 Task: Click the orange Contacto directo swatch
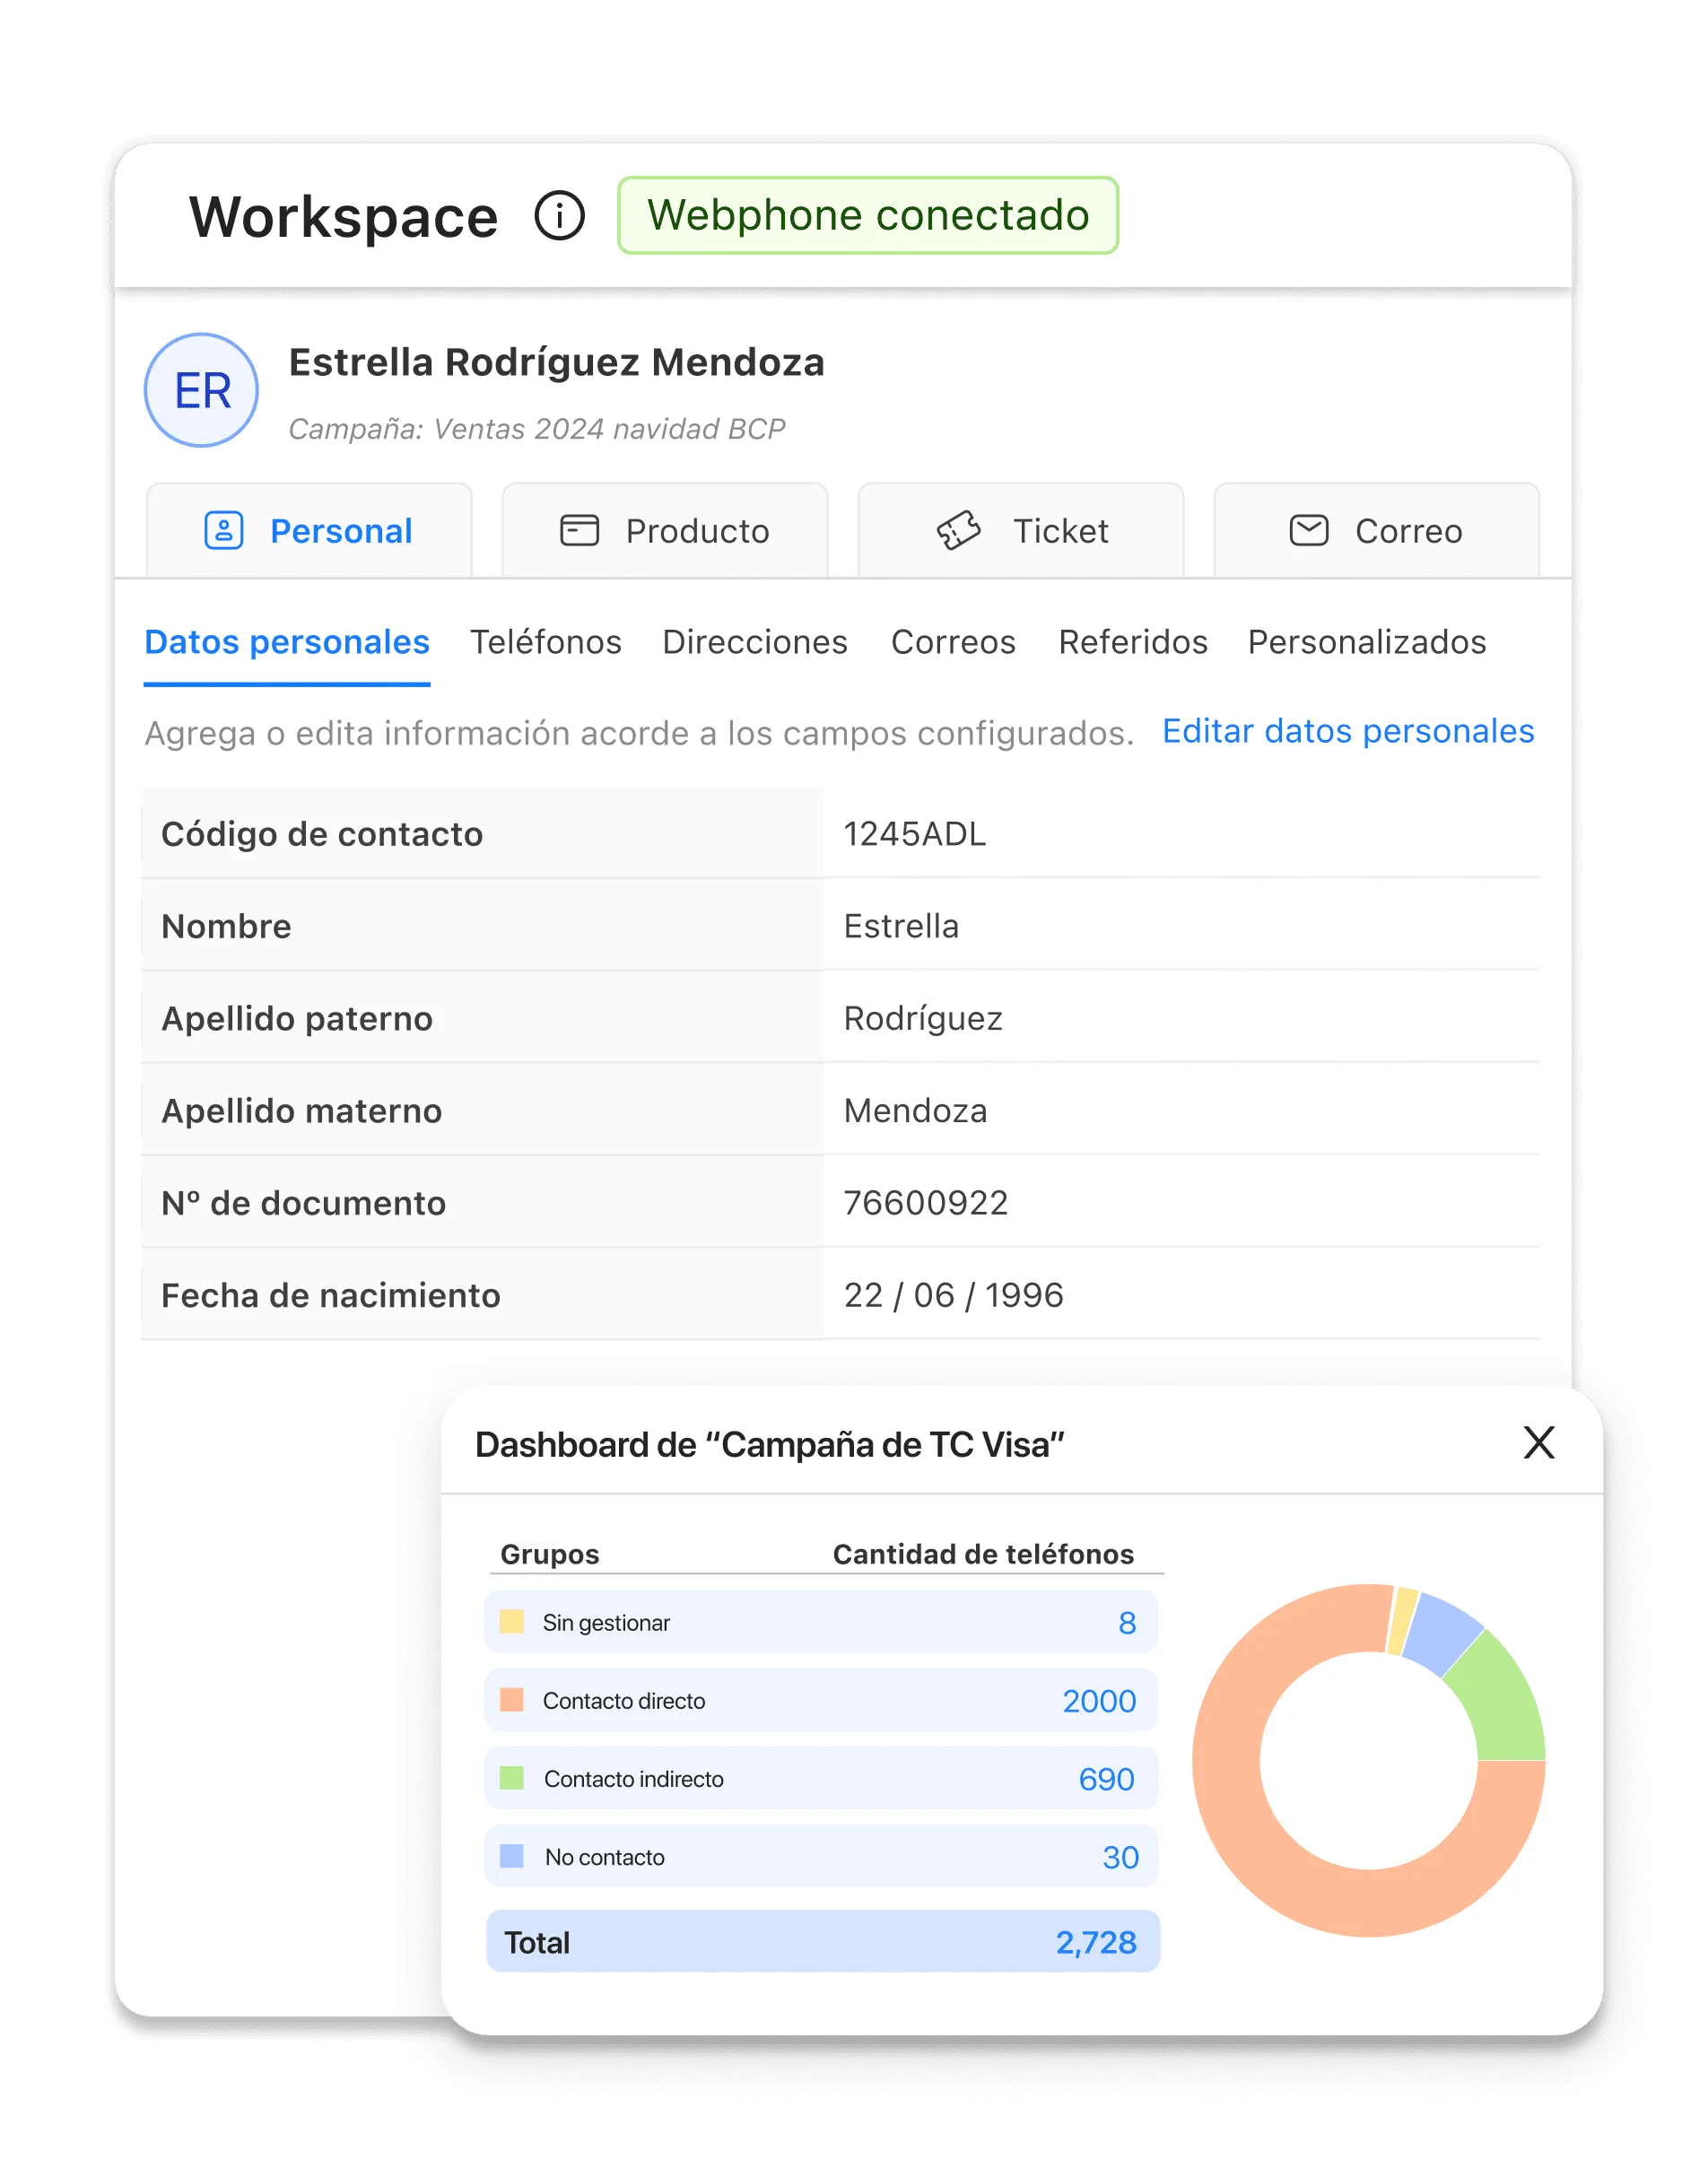click(x=512, y=1700)
